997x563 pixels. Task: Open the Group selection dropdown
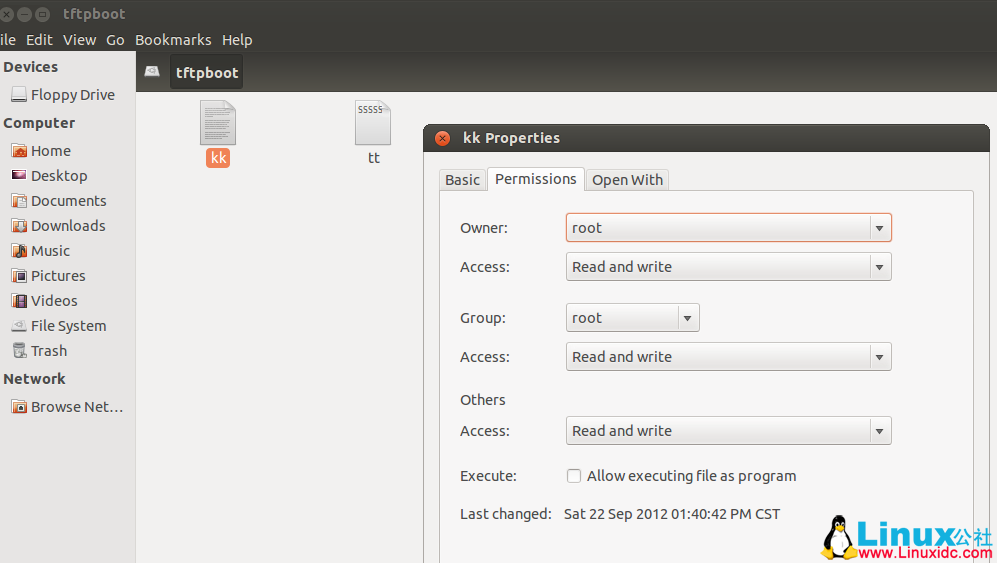point(632,318)
